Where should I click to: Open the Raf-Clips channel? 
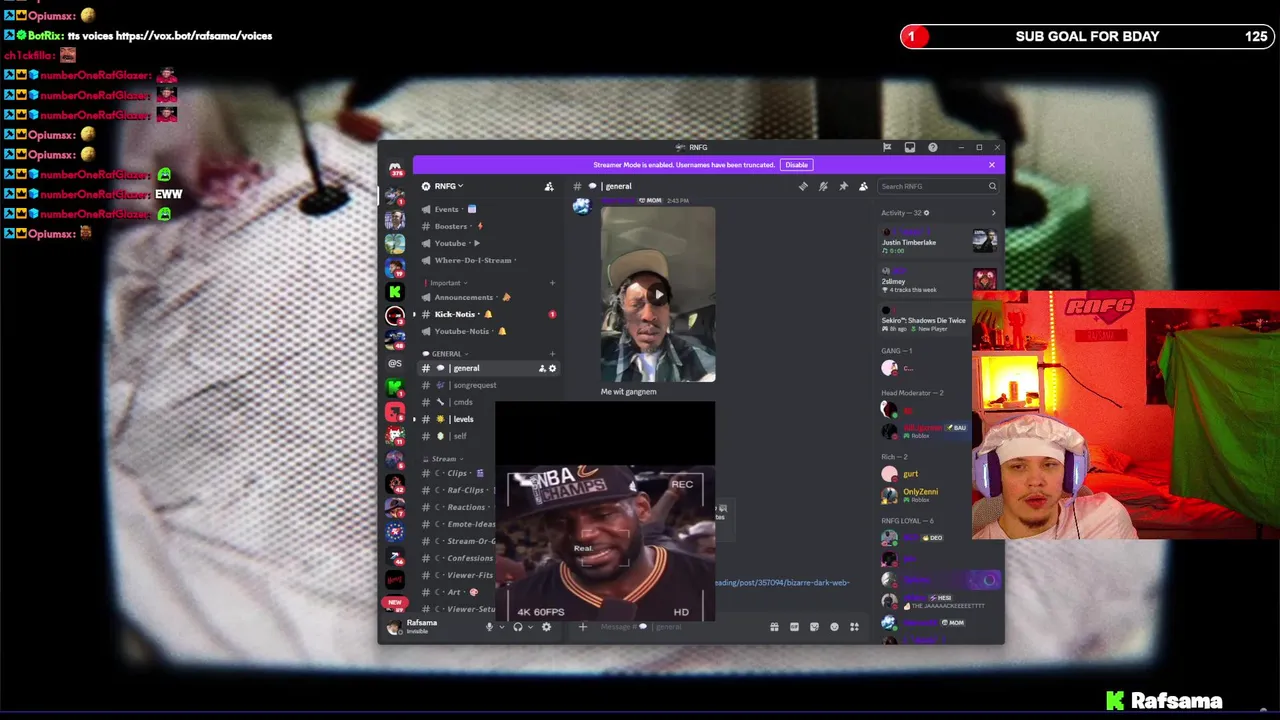point(458,490)
